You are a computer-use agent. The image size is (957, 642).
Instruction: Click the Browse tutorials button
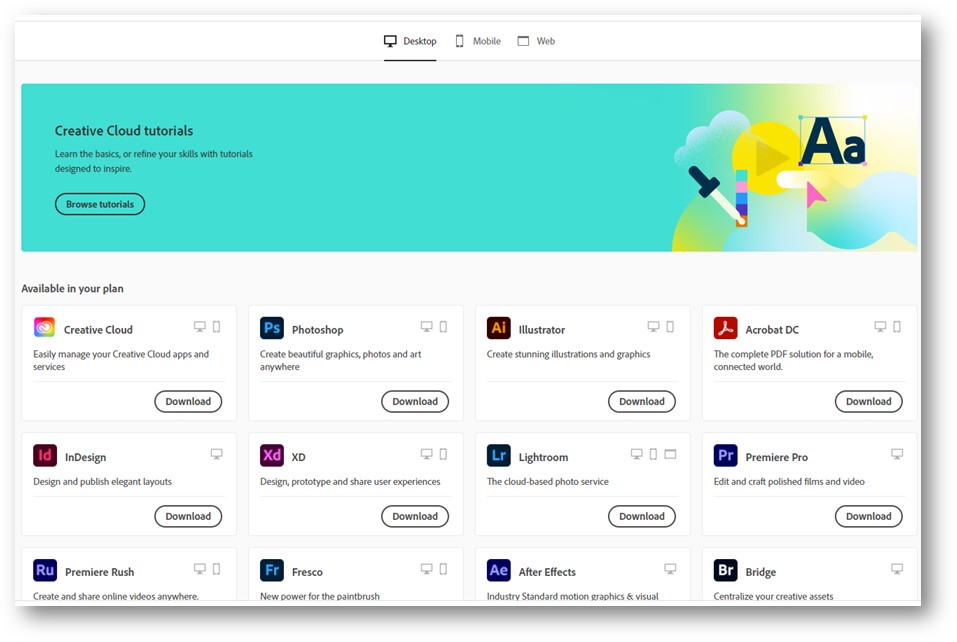(99, 204)
